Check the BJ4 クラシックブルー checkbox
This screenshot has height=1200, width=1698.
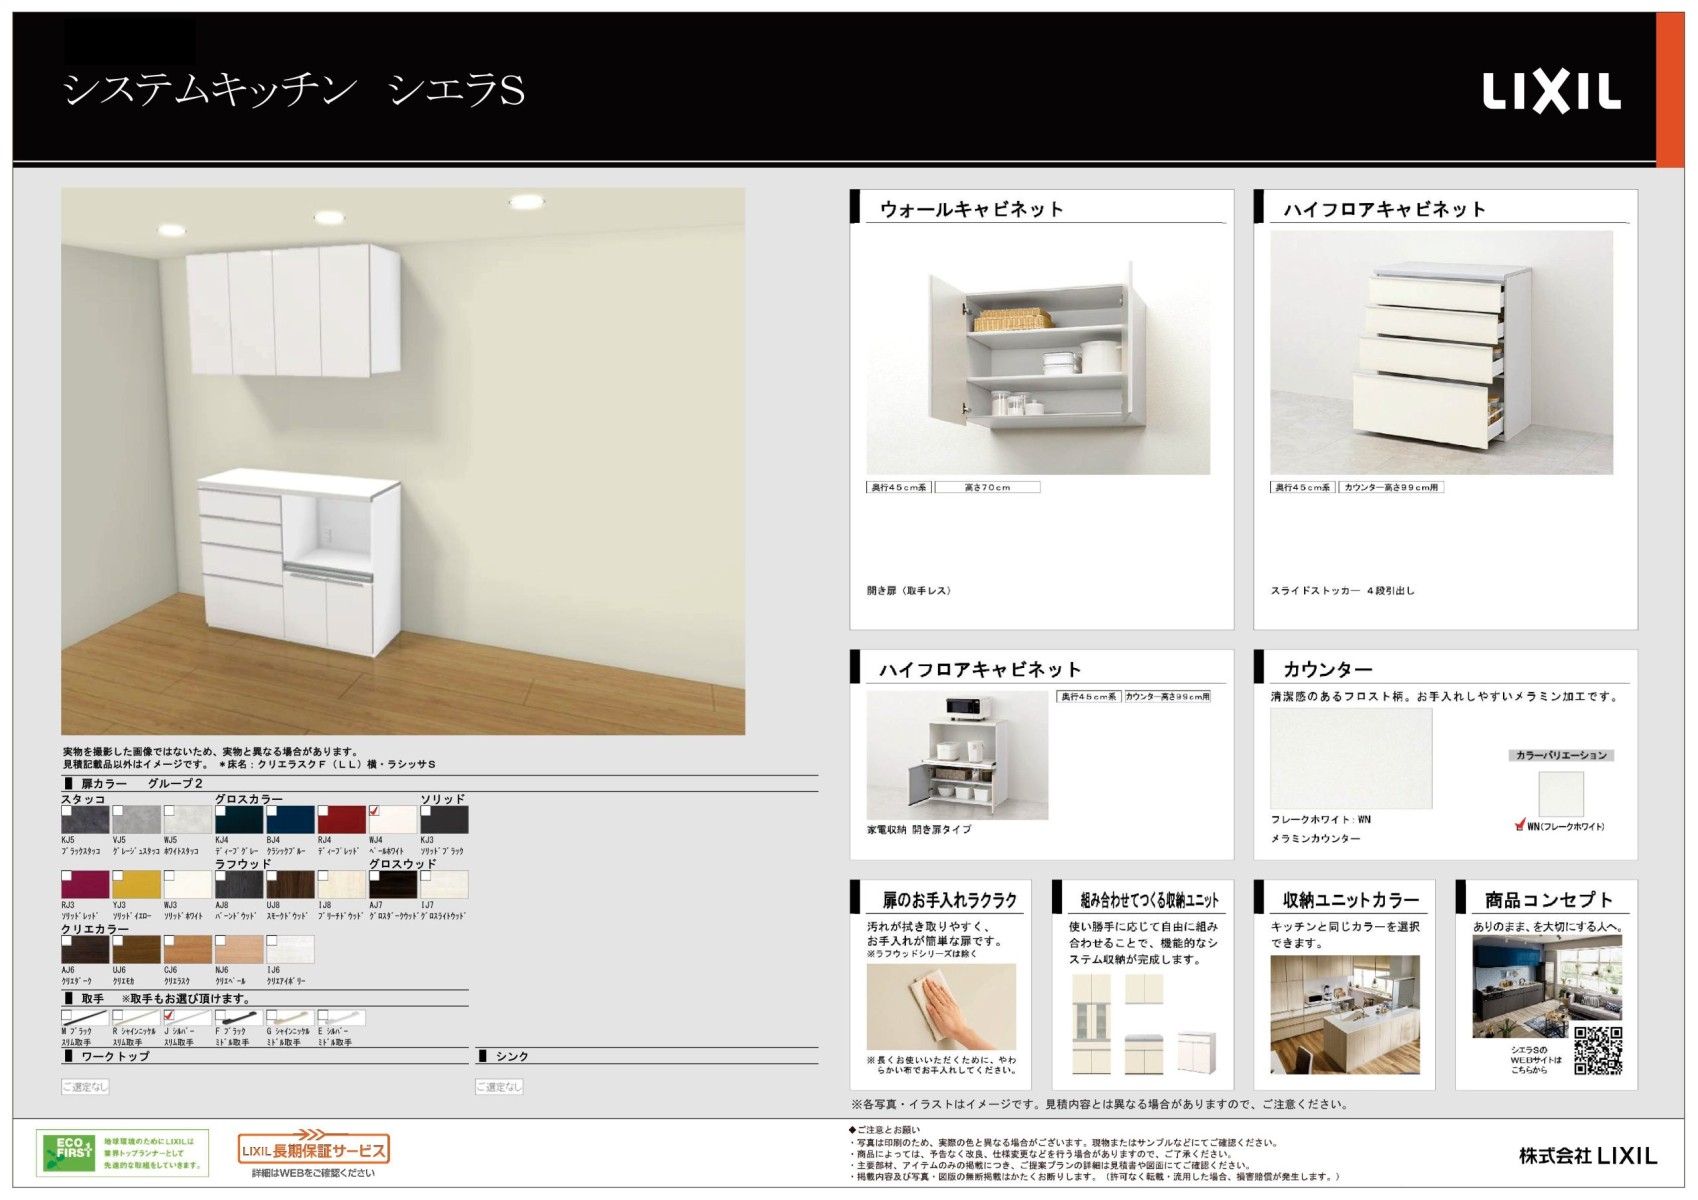[x=272, y=811]
